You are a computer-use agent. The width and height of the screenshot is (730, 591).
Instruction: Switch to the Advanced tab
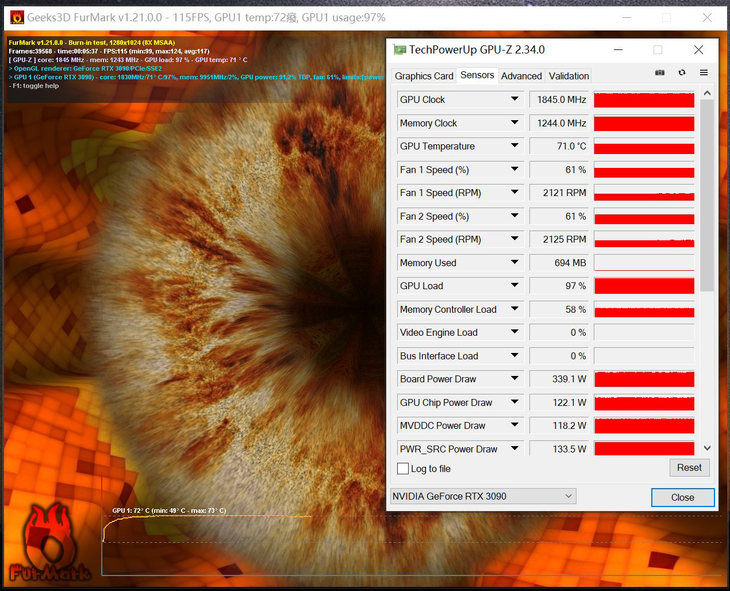(x=521, y=76)
